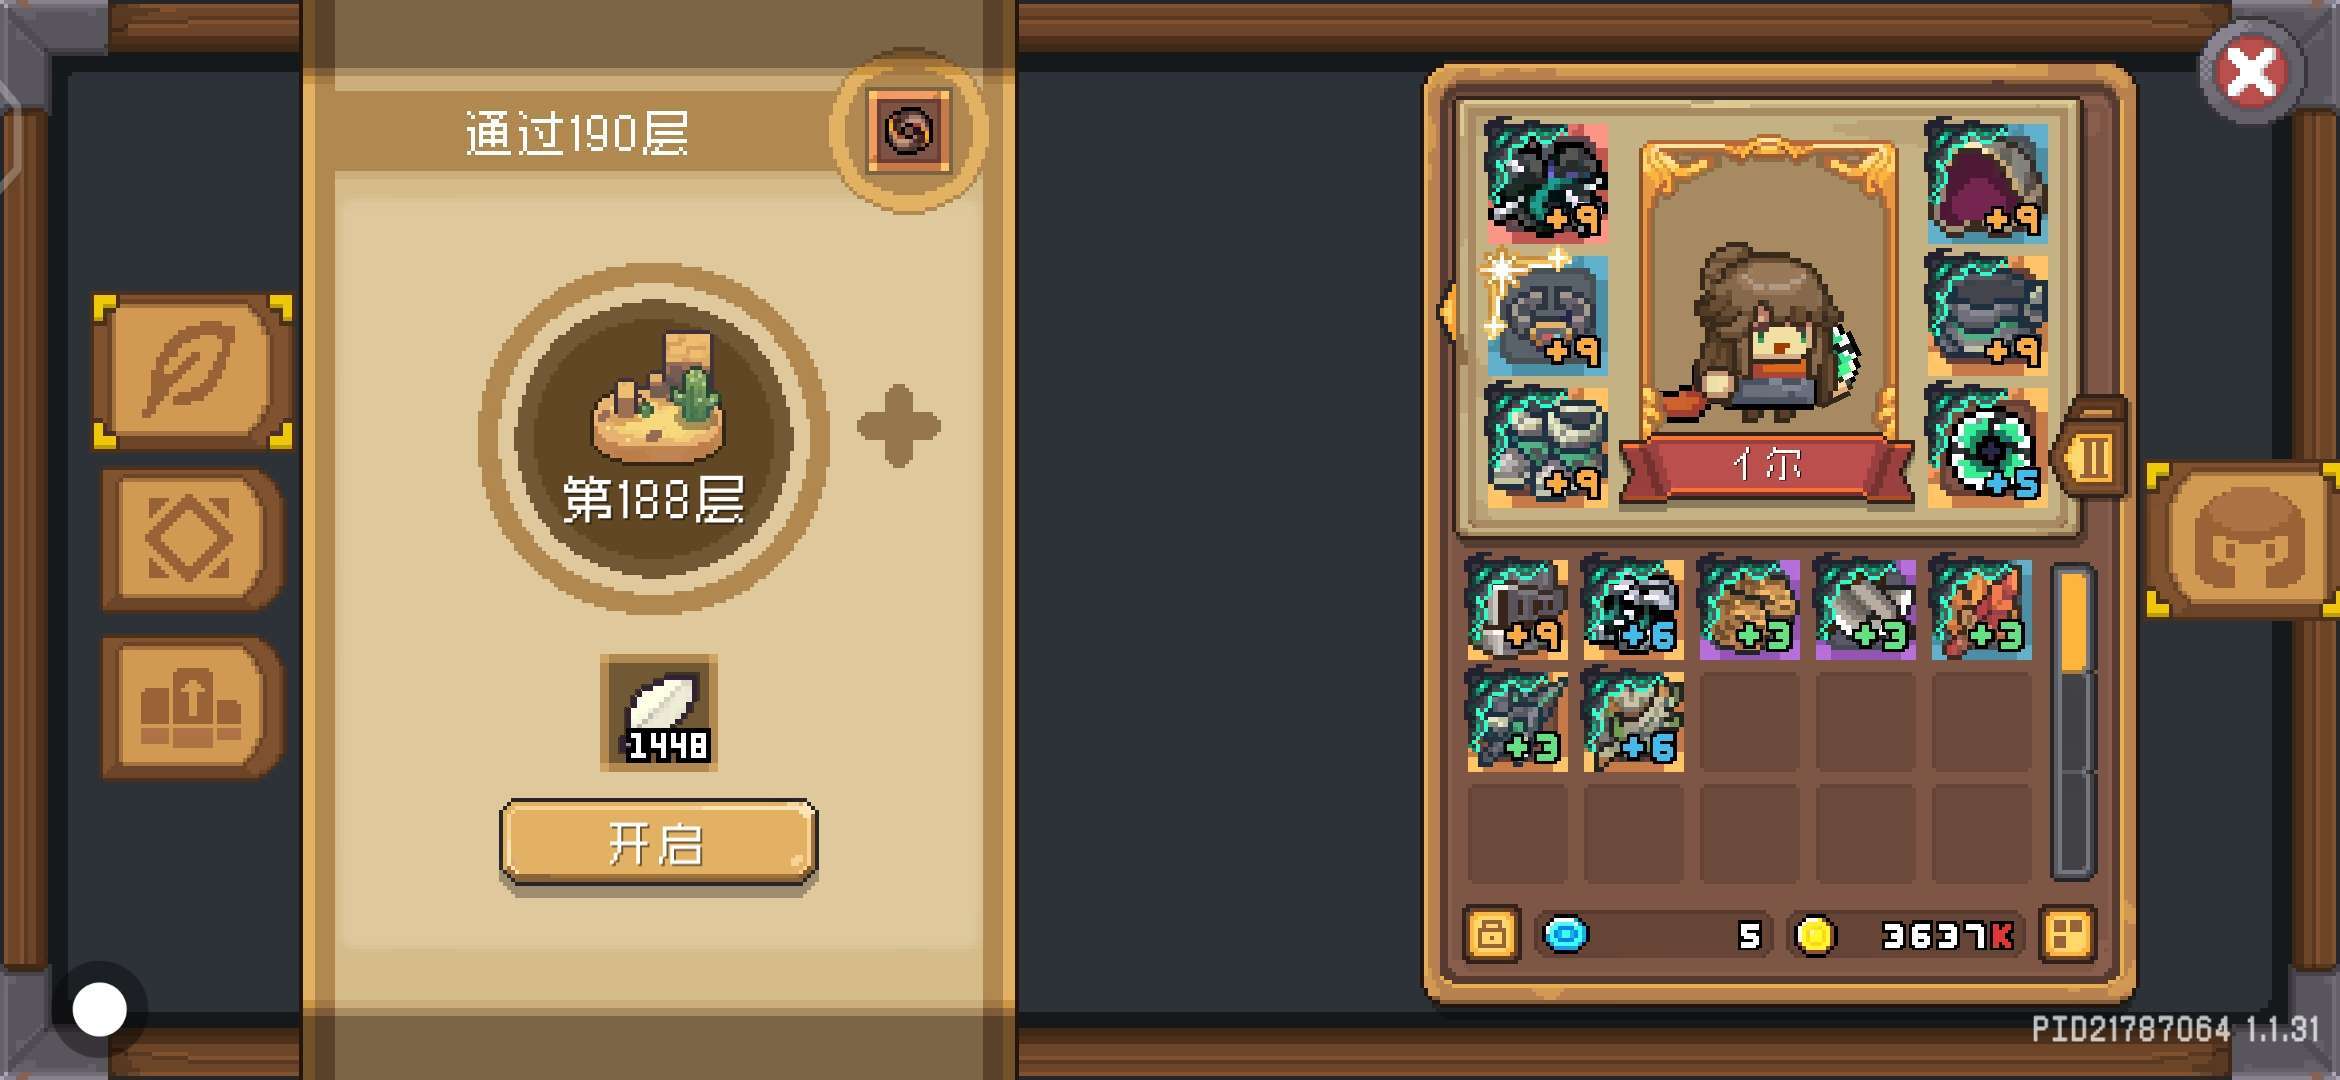Select the orange claw inventory item +3

(1981, 609)
